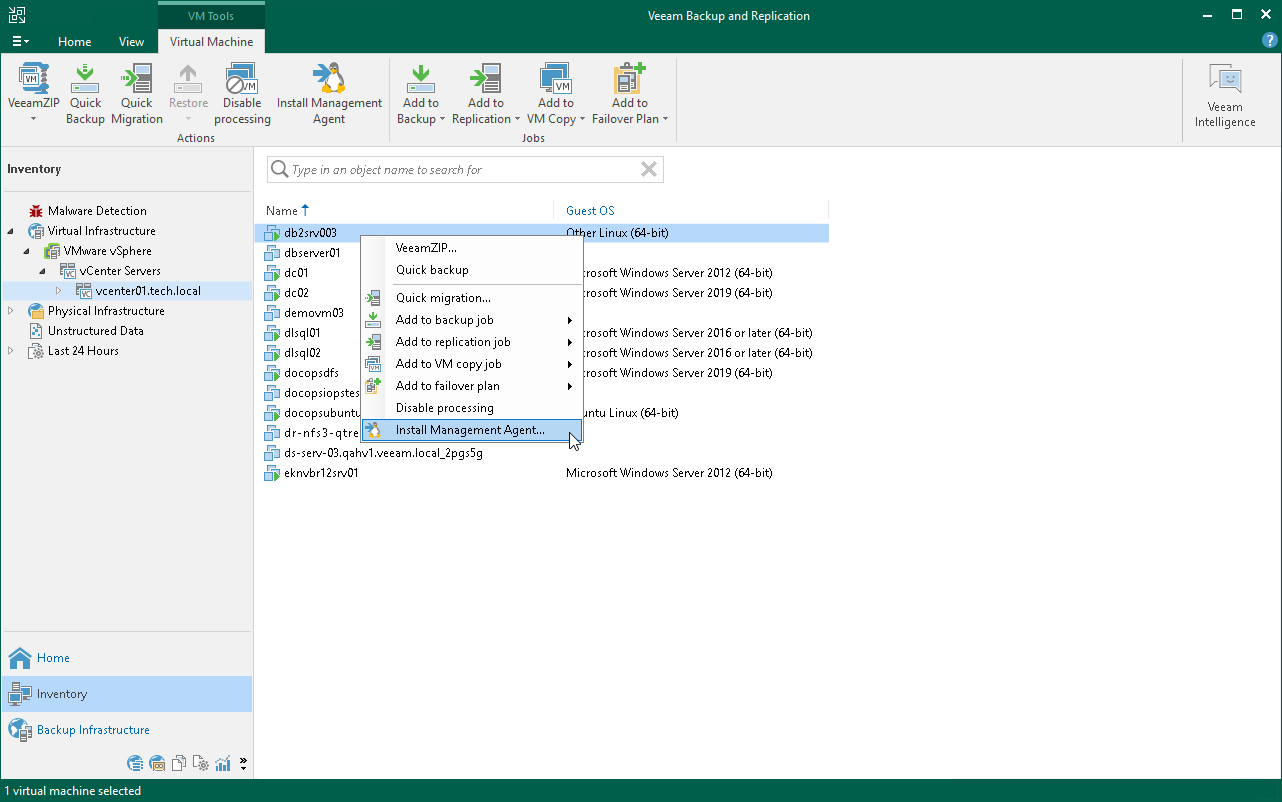This screenshot has width=1282, height=802.
Task: Click the Help question mark icon
Action: click(x=1269, y=39)
